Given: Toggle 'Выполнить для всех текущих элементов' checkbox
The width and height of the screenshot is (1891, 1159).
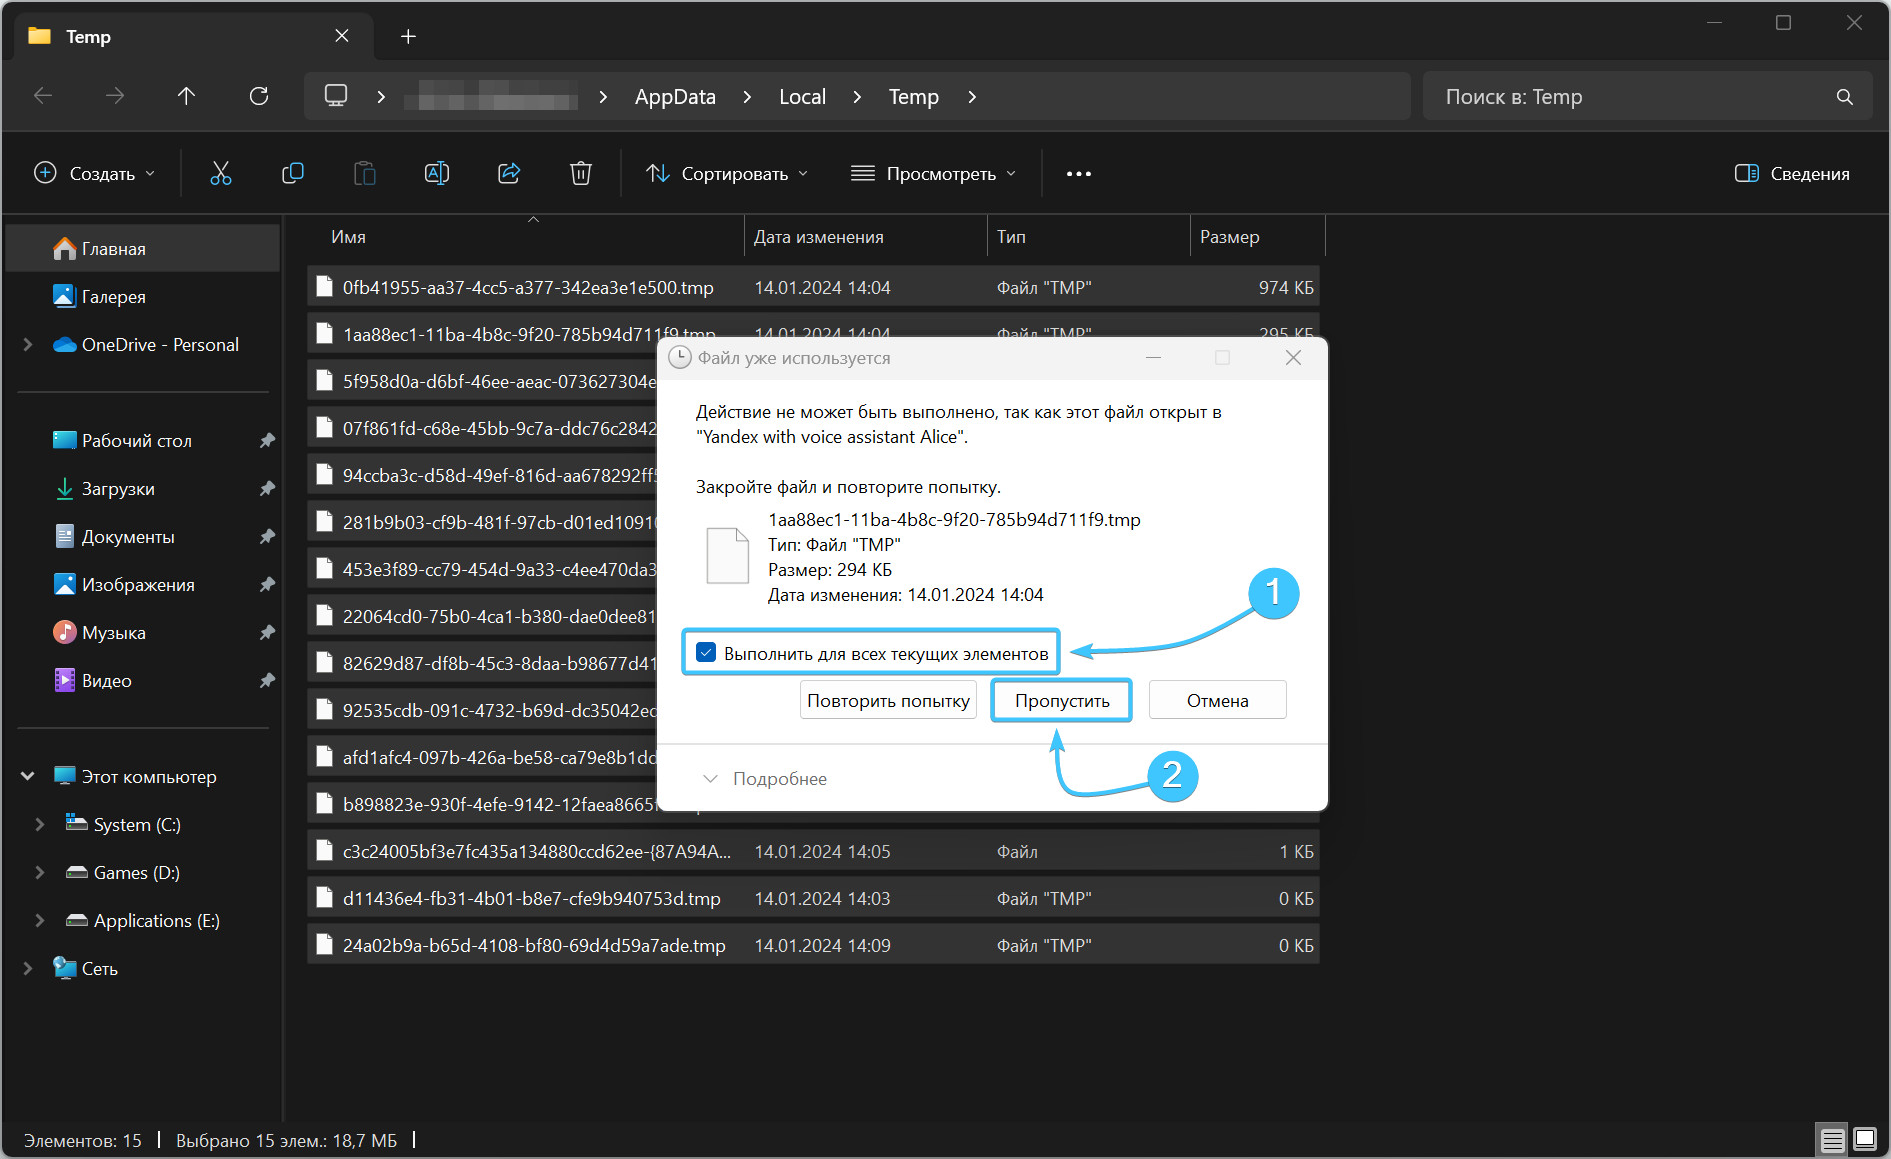Looking at the screenshot, I should 706,653.
